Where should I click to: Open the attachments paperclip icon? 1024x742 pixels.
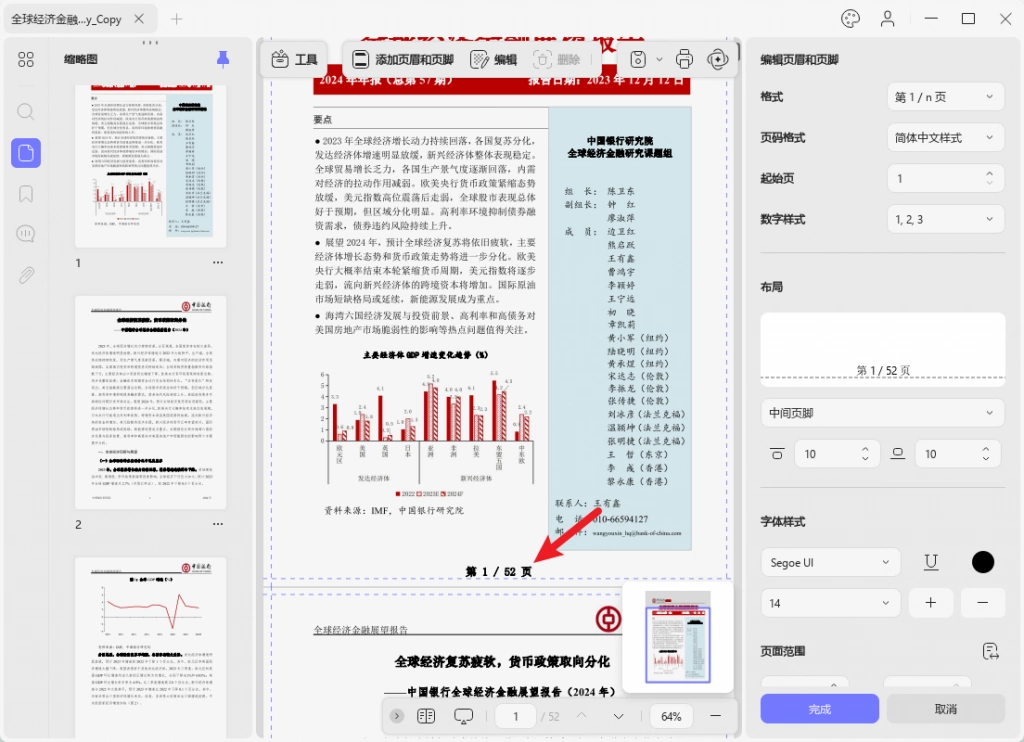point(25,275)
